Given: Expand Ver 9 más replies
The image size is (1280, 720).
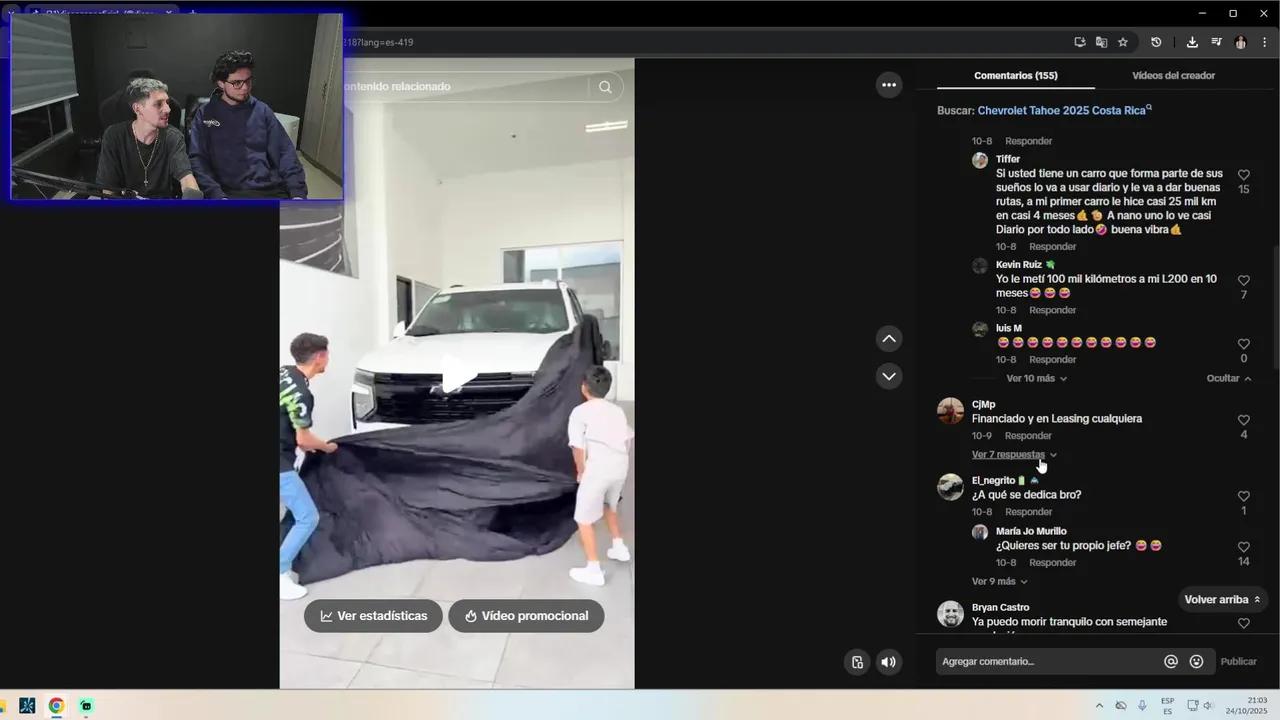Looking at the screenshot, I should 999,582.
